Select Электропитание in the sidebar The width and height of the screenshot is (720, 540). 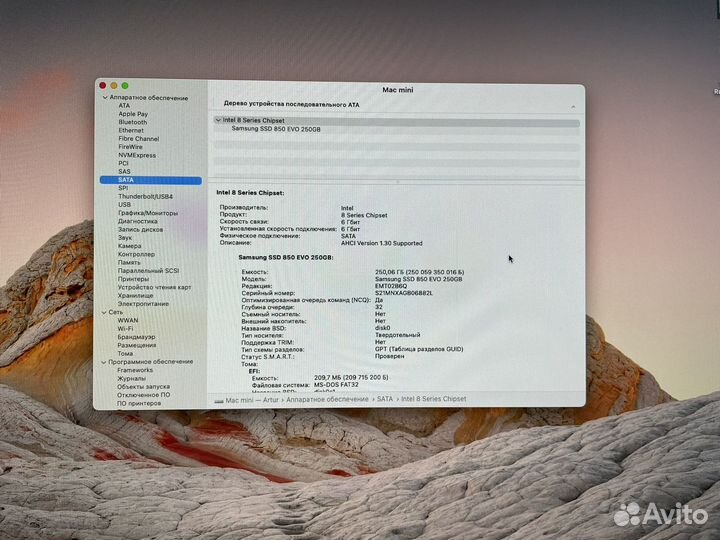143,304
